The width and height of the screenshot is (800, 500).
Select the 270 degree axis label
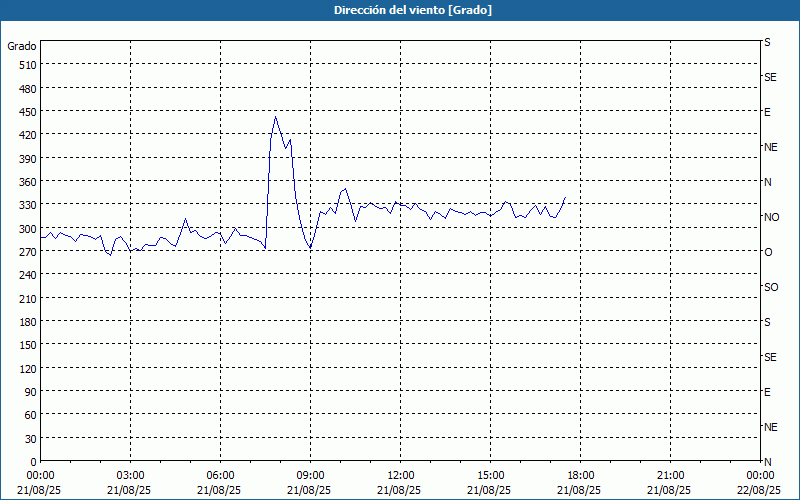28,252
